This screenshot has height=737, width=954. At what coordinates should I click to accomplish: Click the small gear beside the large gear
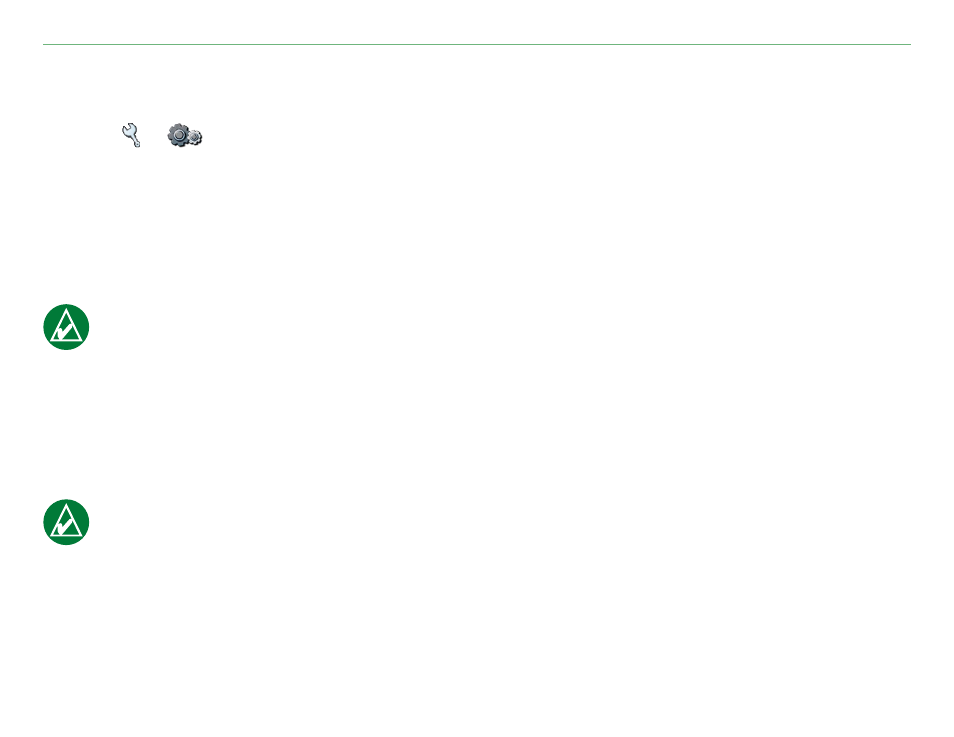pos(195,138)
